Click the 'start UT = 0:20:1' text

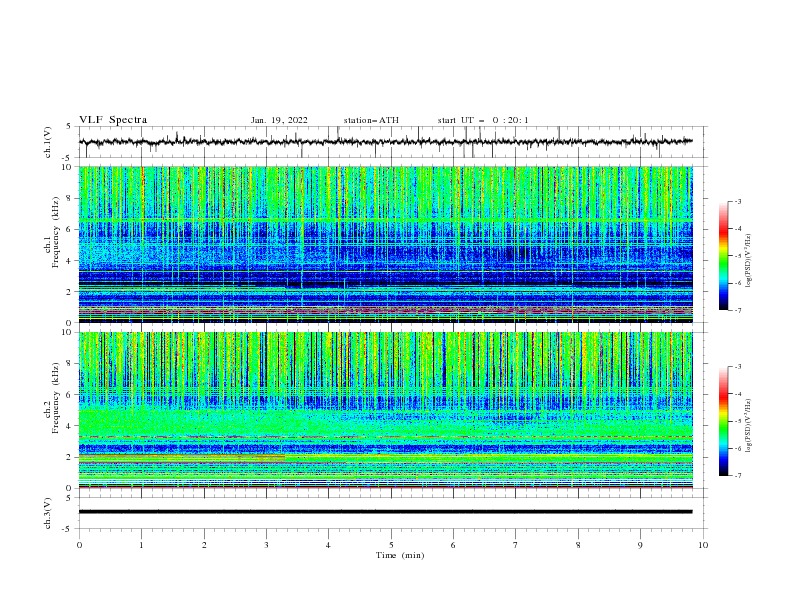tap(483, 120)
